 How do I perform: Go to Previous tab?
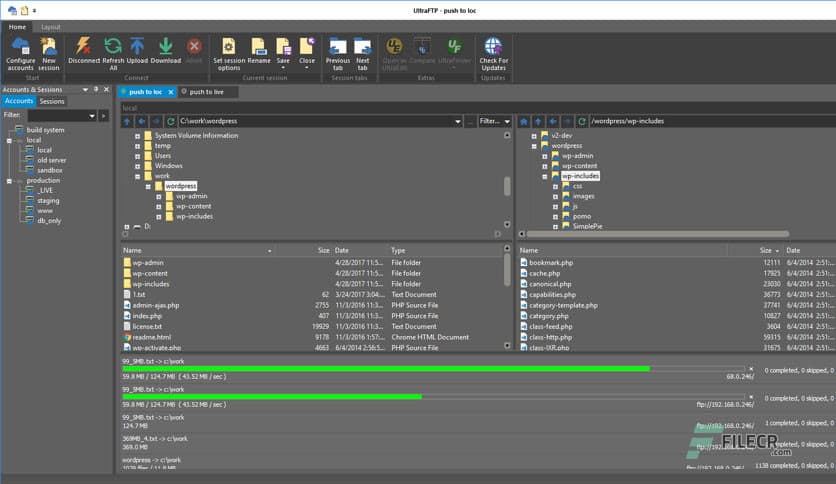337,53
